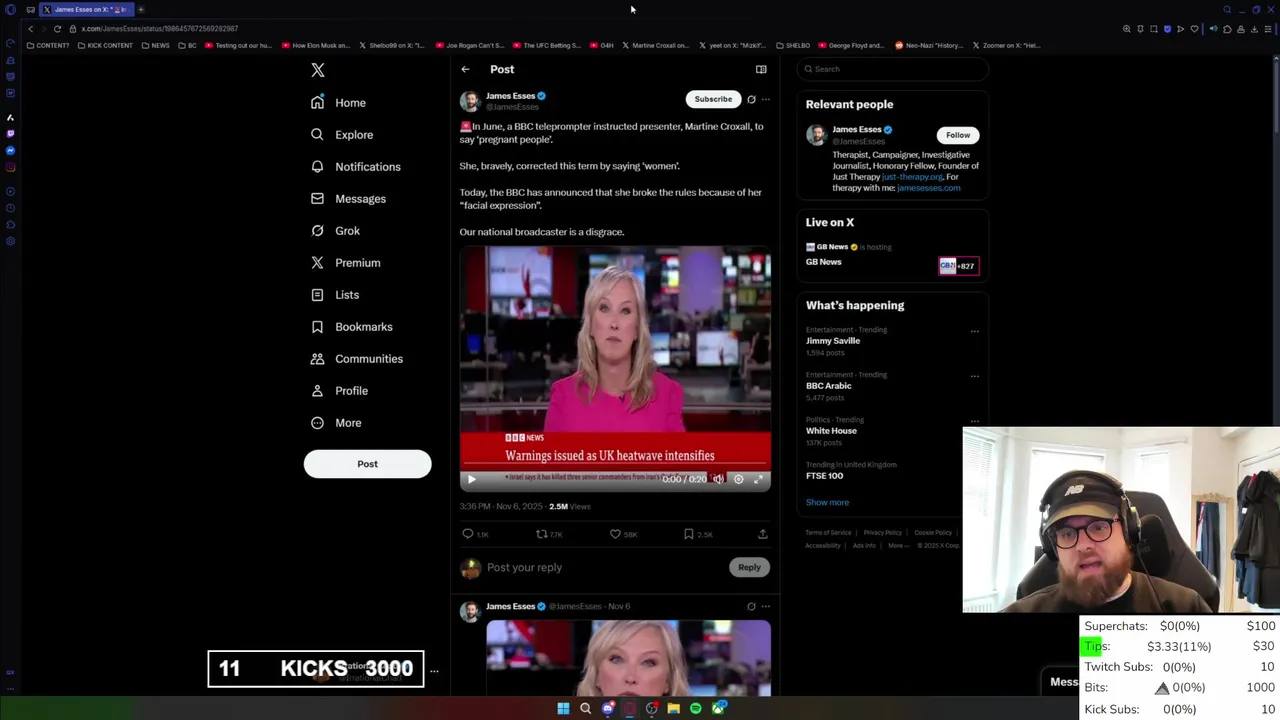
Task: Open Windows taskbar search
Action: coord(585,709)
